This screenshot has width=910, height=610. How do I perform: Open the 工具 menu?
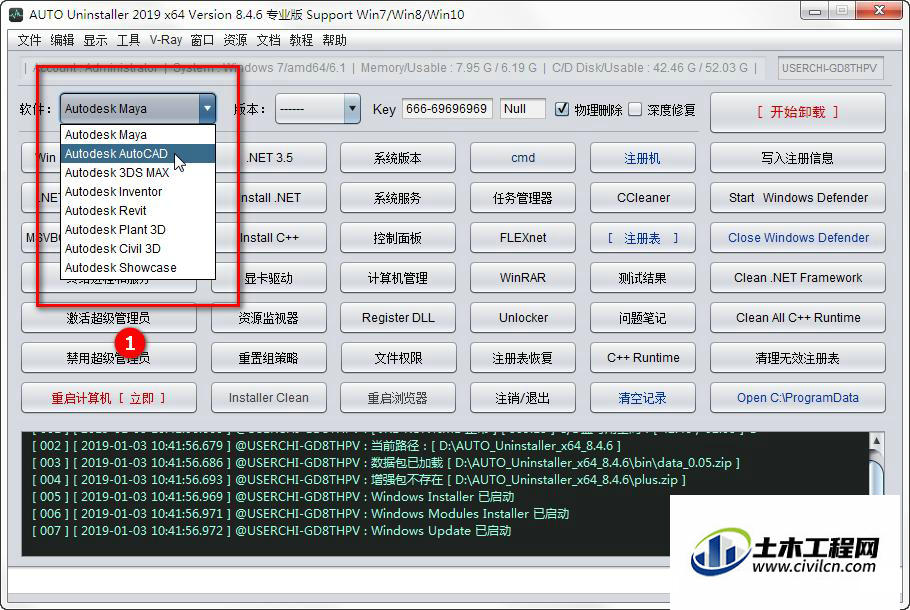(128, 40)
